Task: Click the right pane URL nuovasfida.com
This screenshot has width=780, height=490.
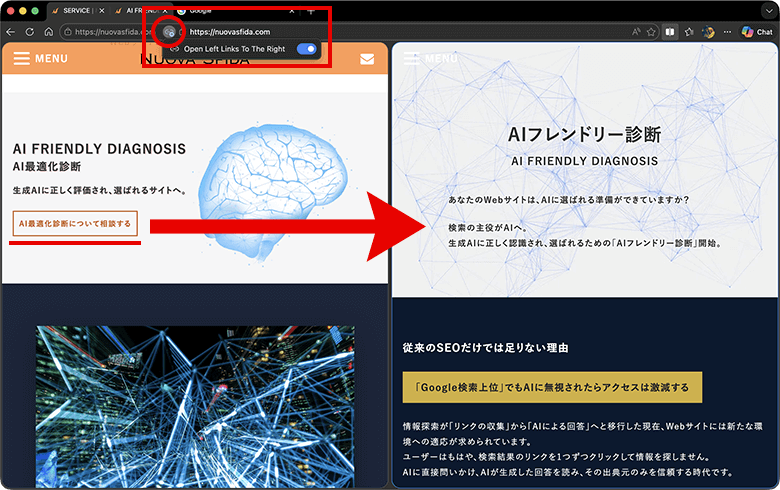Action: (230, 32)
